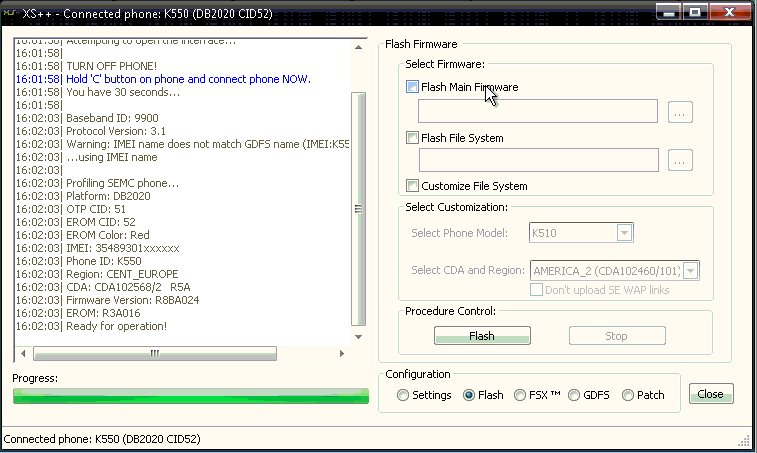
Task: Click the window resize grip icon
Action: pyautogui.click(x=743, y=440)
